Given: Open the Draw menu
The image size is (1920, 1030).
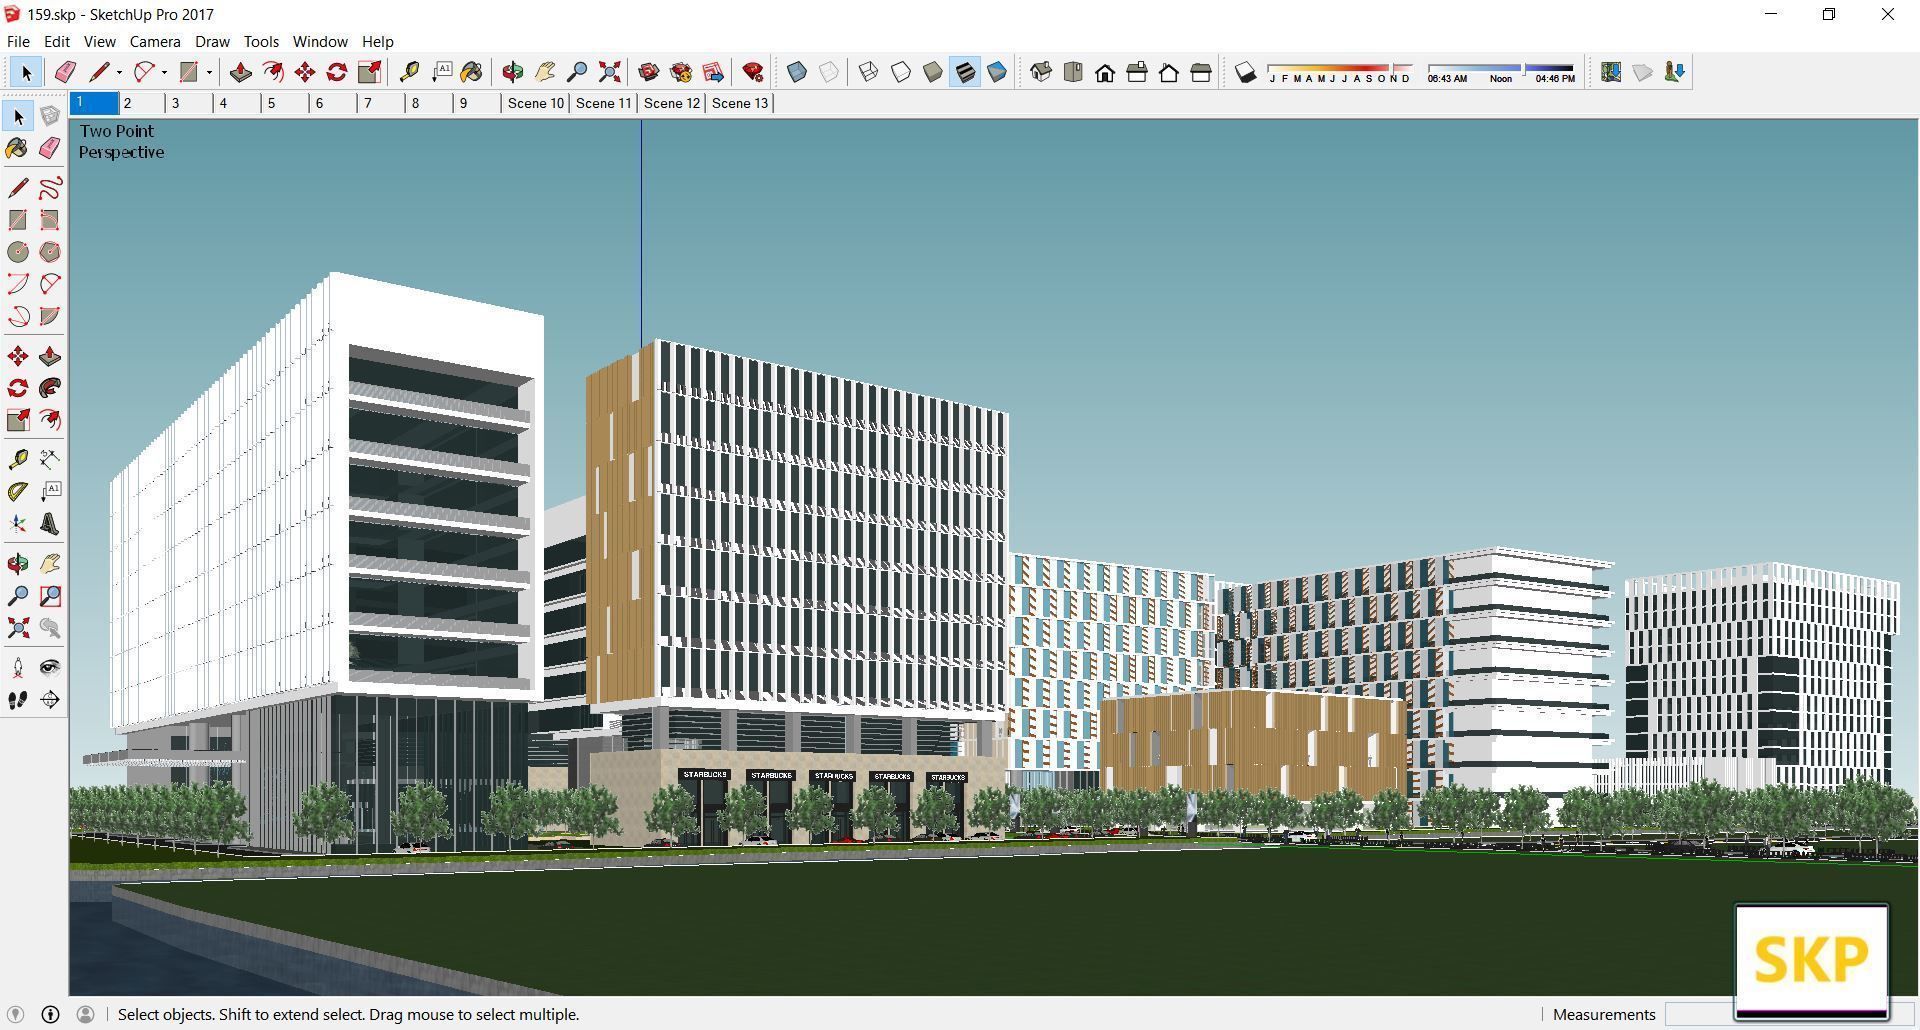Looking at the screenshot, I should 212,41.
